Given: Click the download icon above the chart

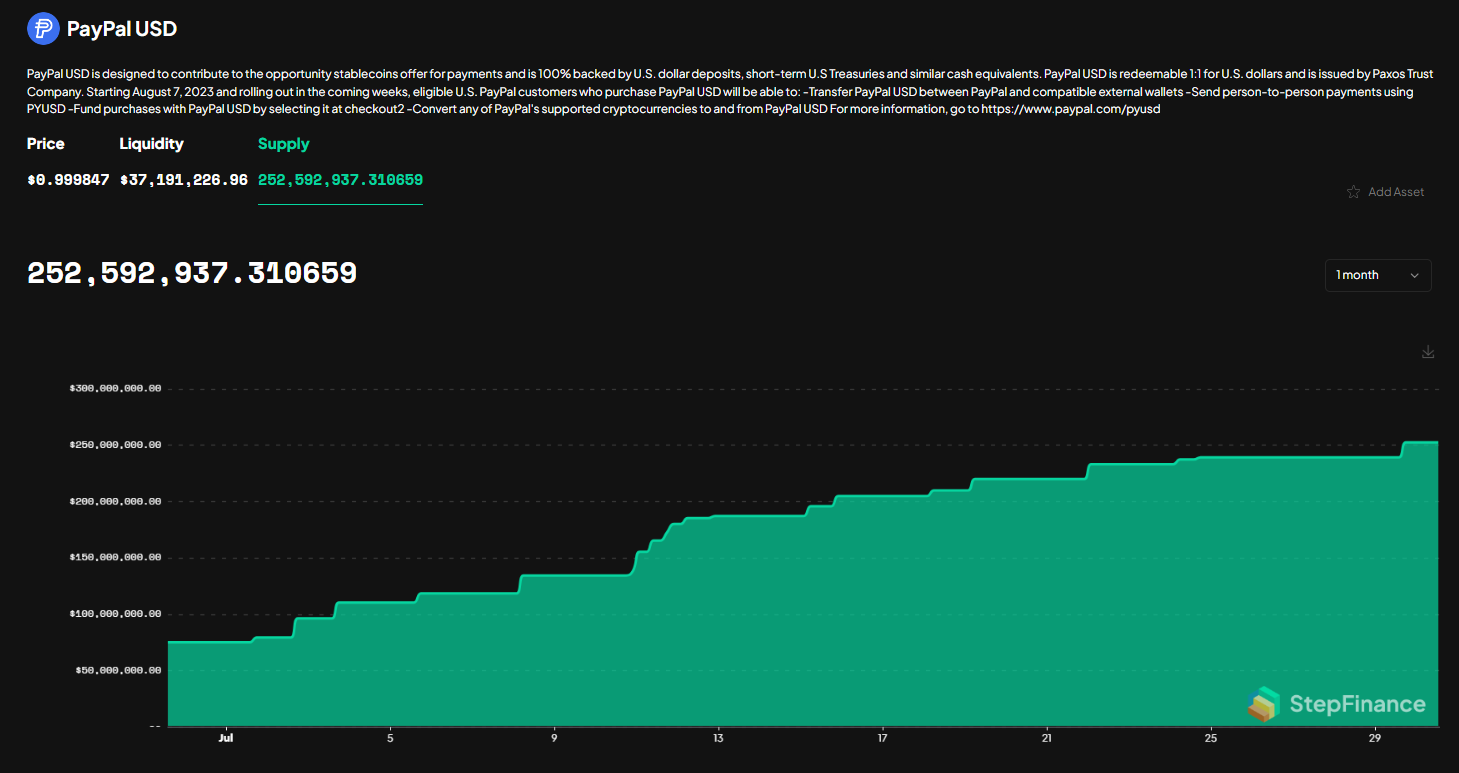Looking at the screenshot, I should point(1428,352).
